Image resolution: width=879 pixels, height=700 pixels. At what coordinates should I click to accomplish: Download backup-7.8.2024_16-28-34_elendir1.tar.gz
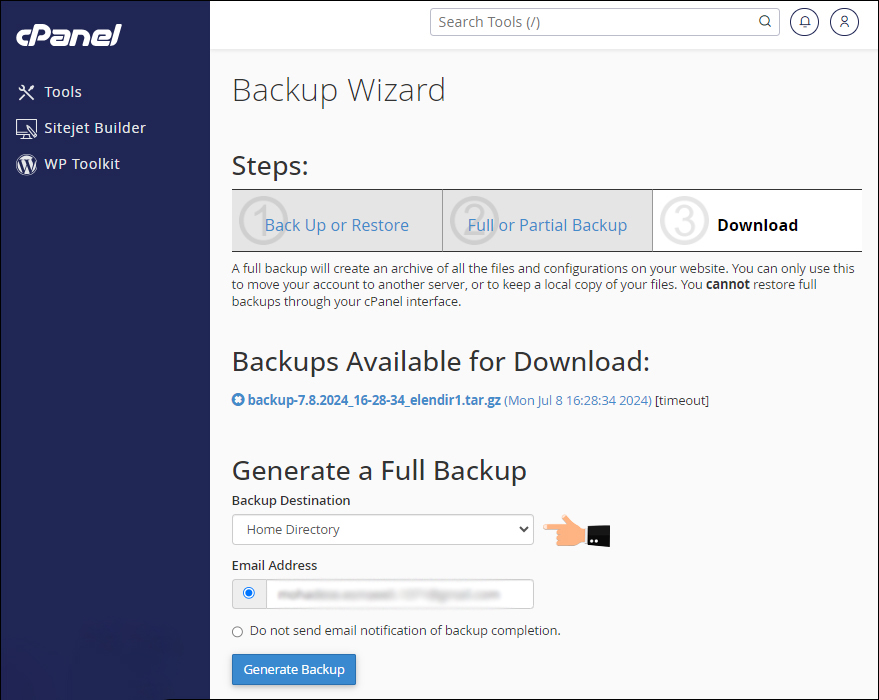[x=374, y=400]
